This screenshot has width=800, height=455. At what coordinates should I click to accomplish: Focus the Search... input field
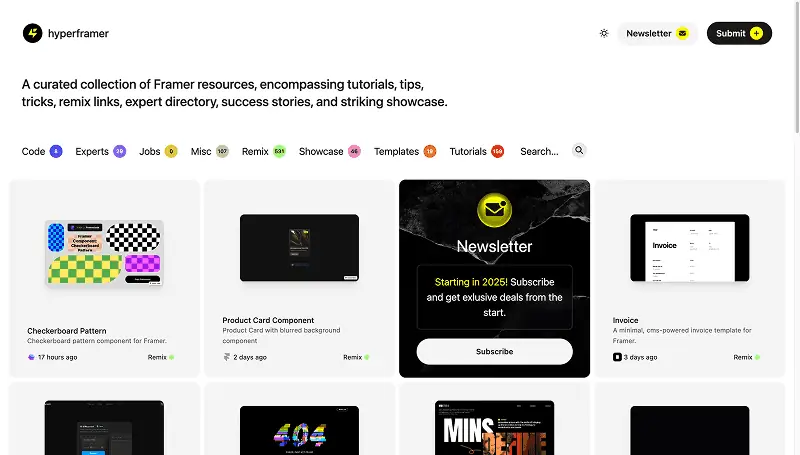coord(539,151)
